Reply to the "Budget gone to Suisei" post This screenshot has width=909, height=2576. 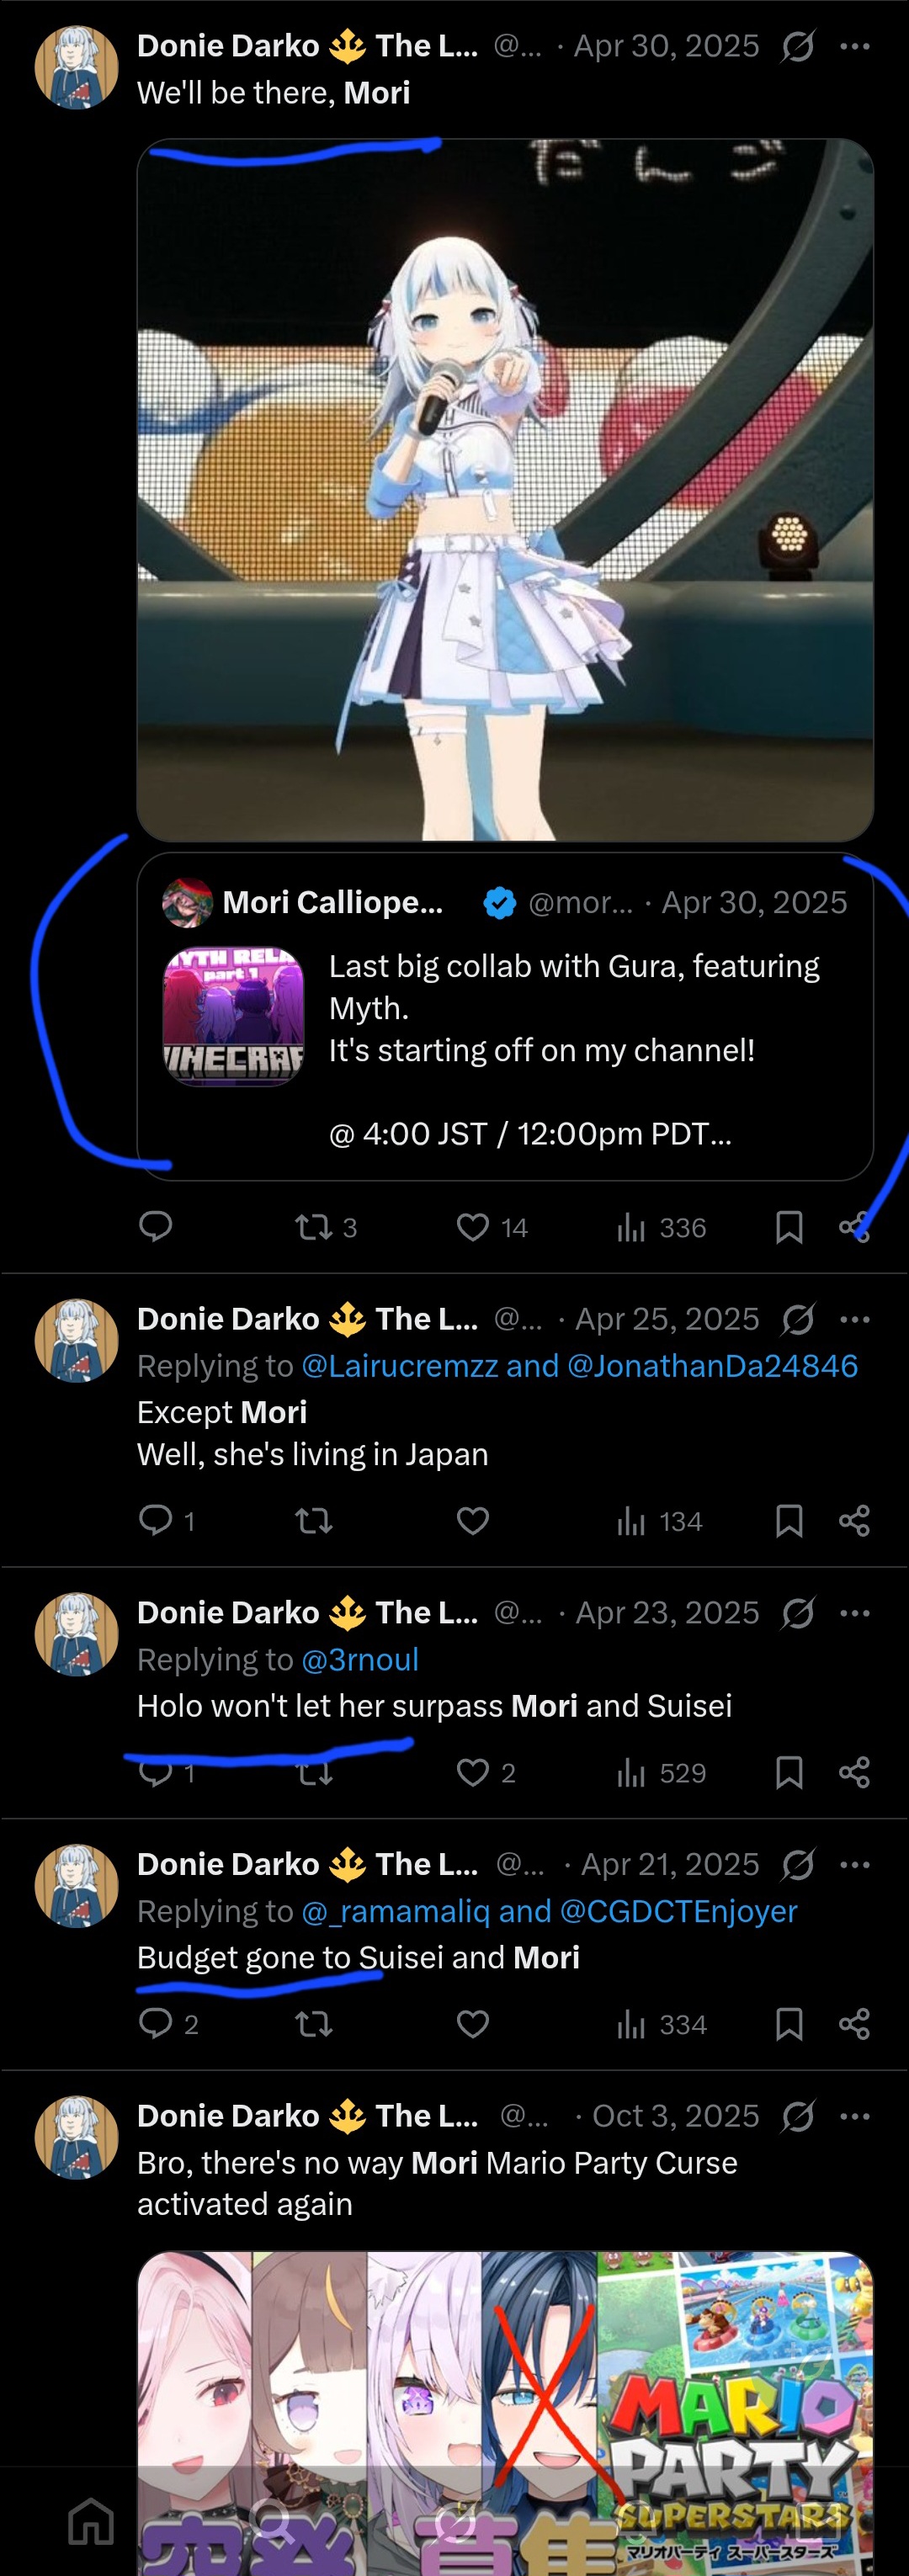(x=156, y=2024)
